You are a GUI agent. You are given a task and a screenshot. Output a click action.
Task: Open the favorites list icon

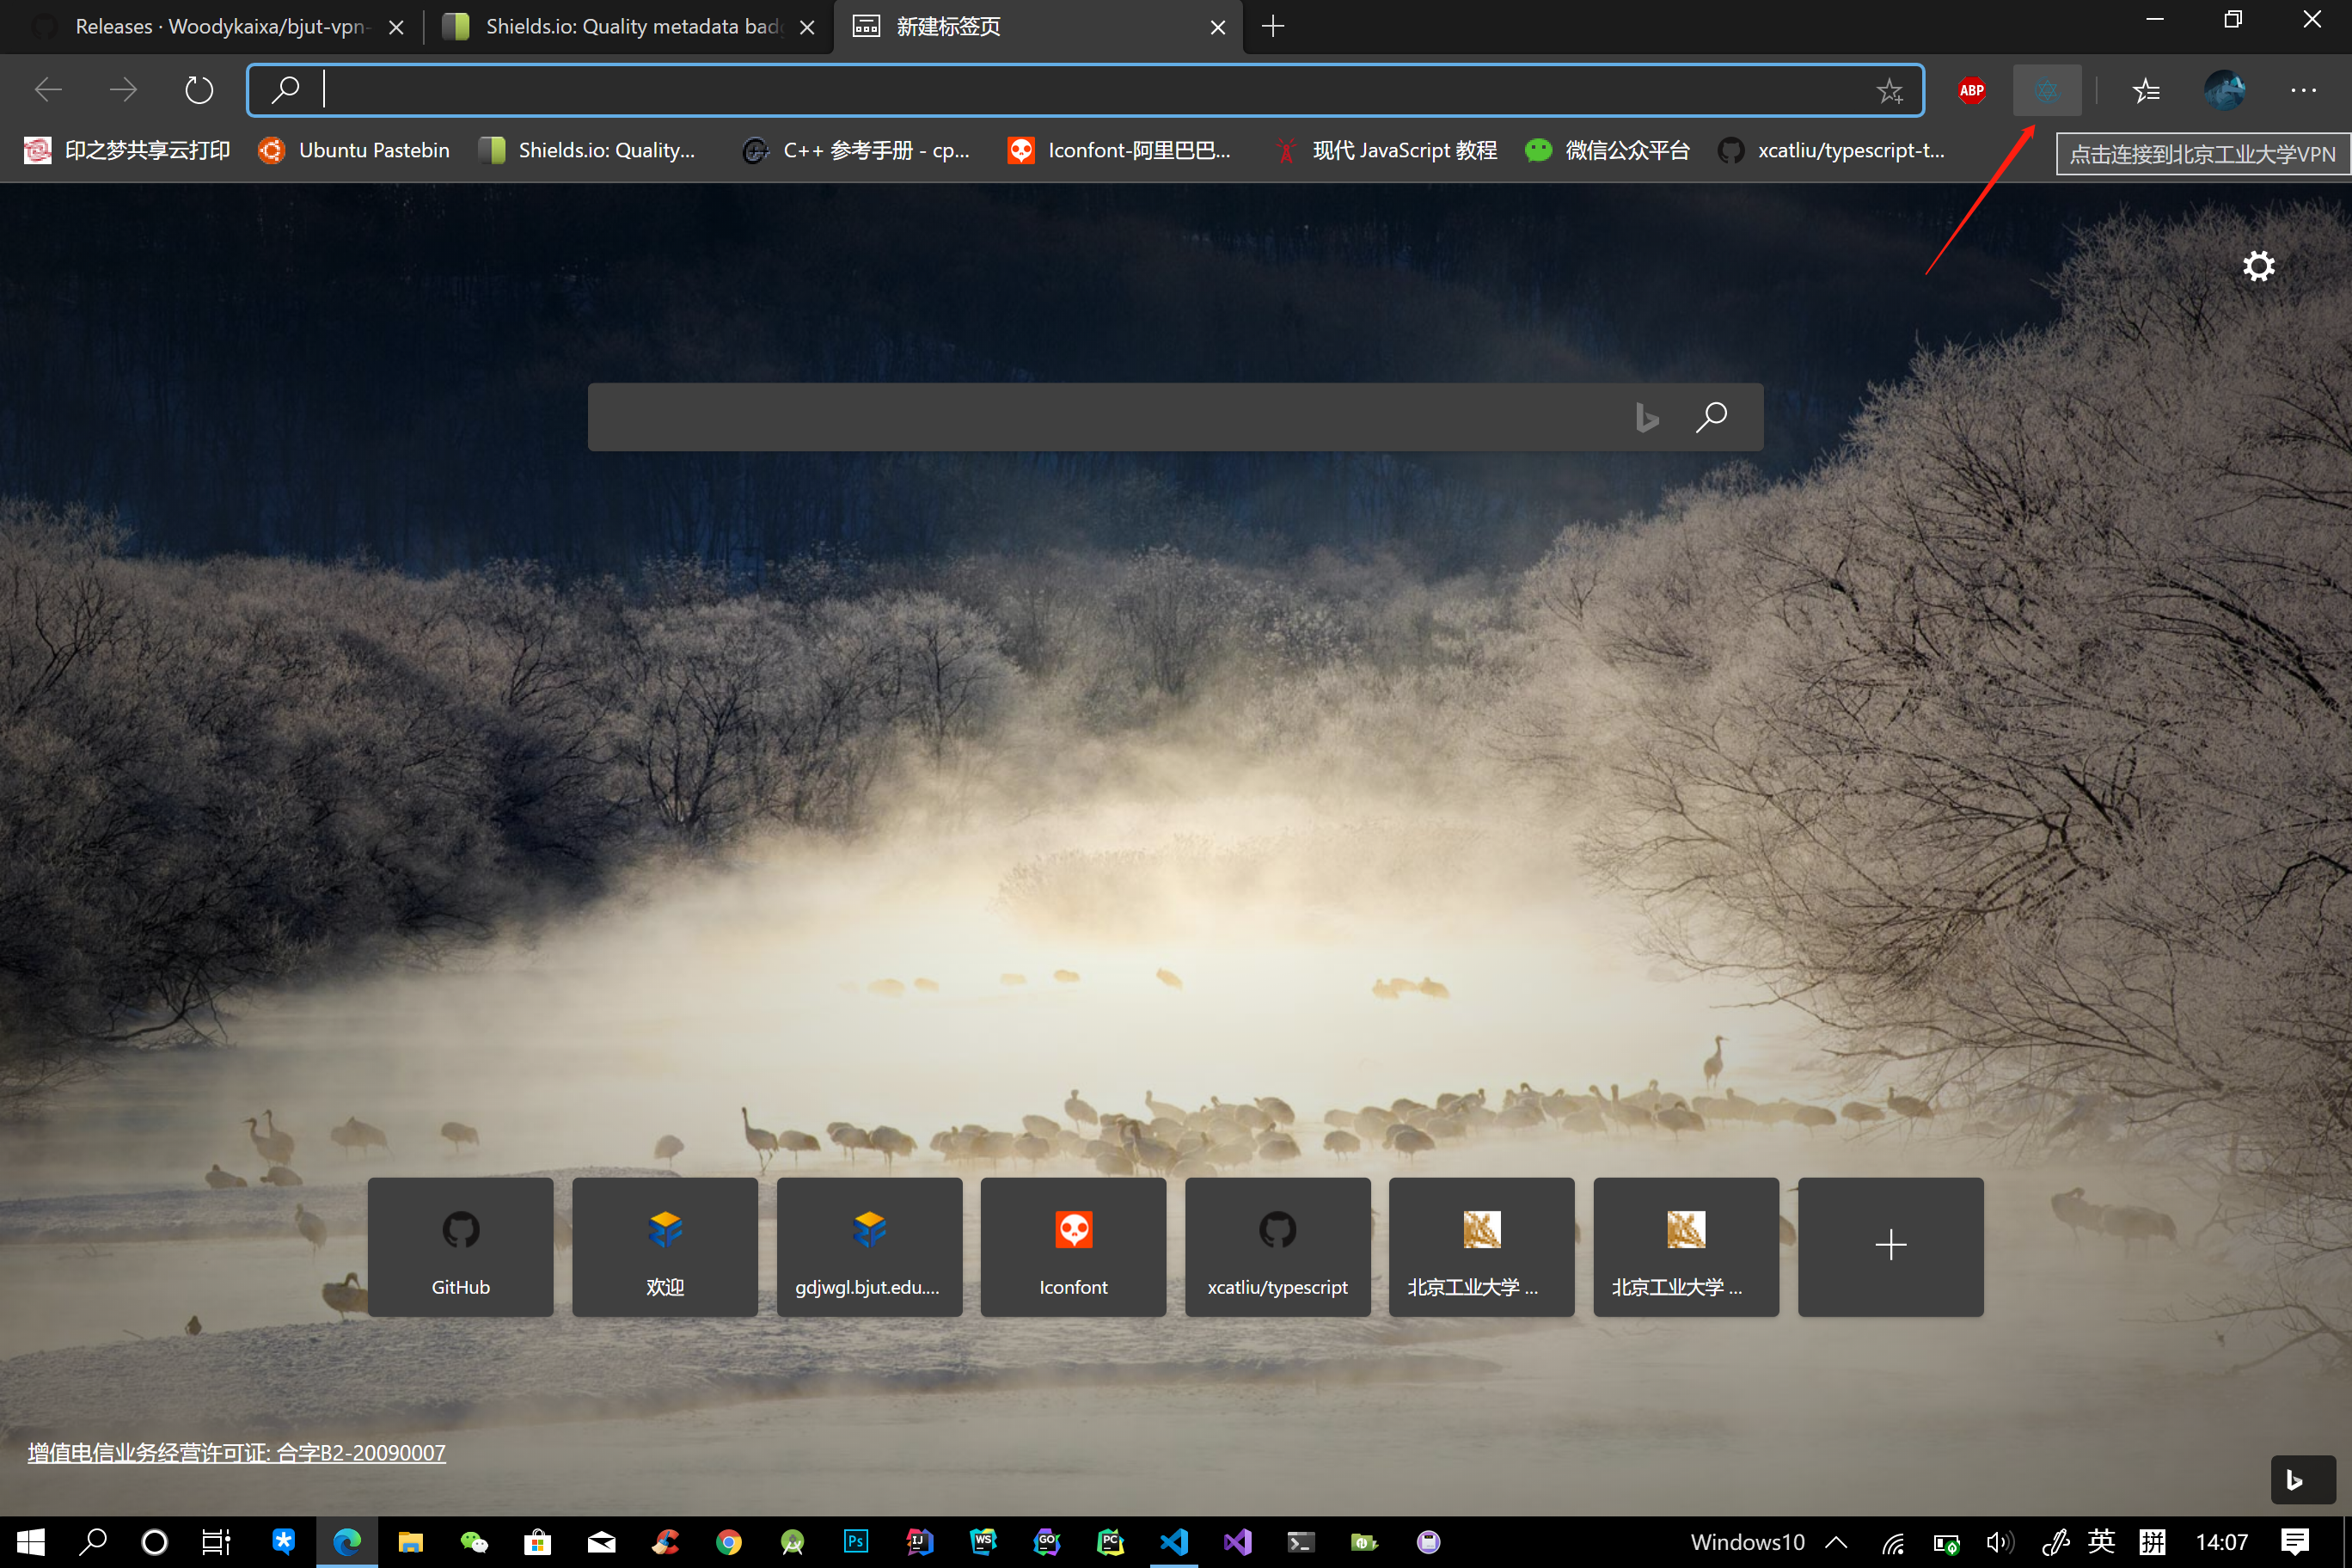[2145, 91]
